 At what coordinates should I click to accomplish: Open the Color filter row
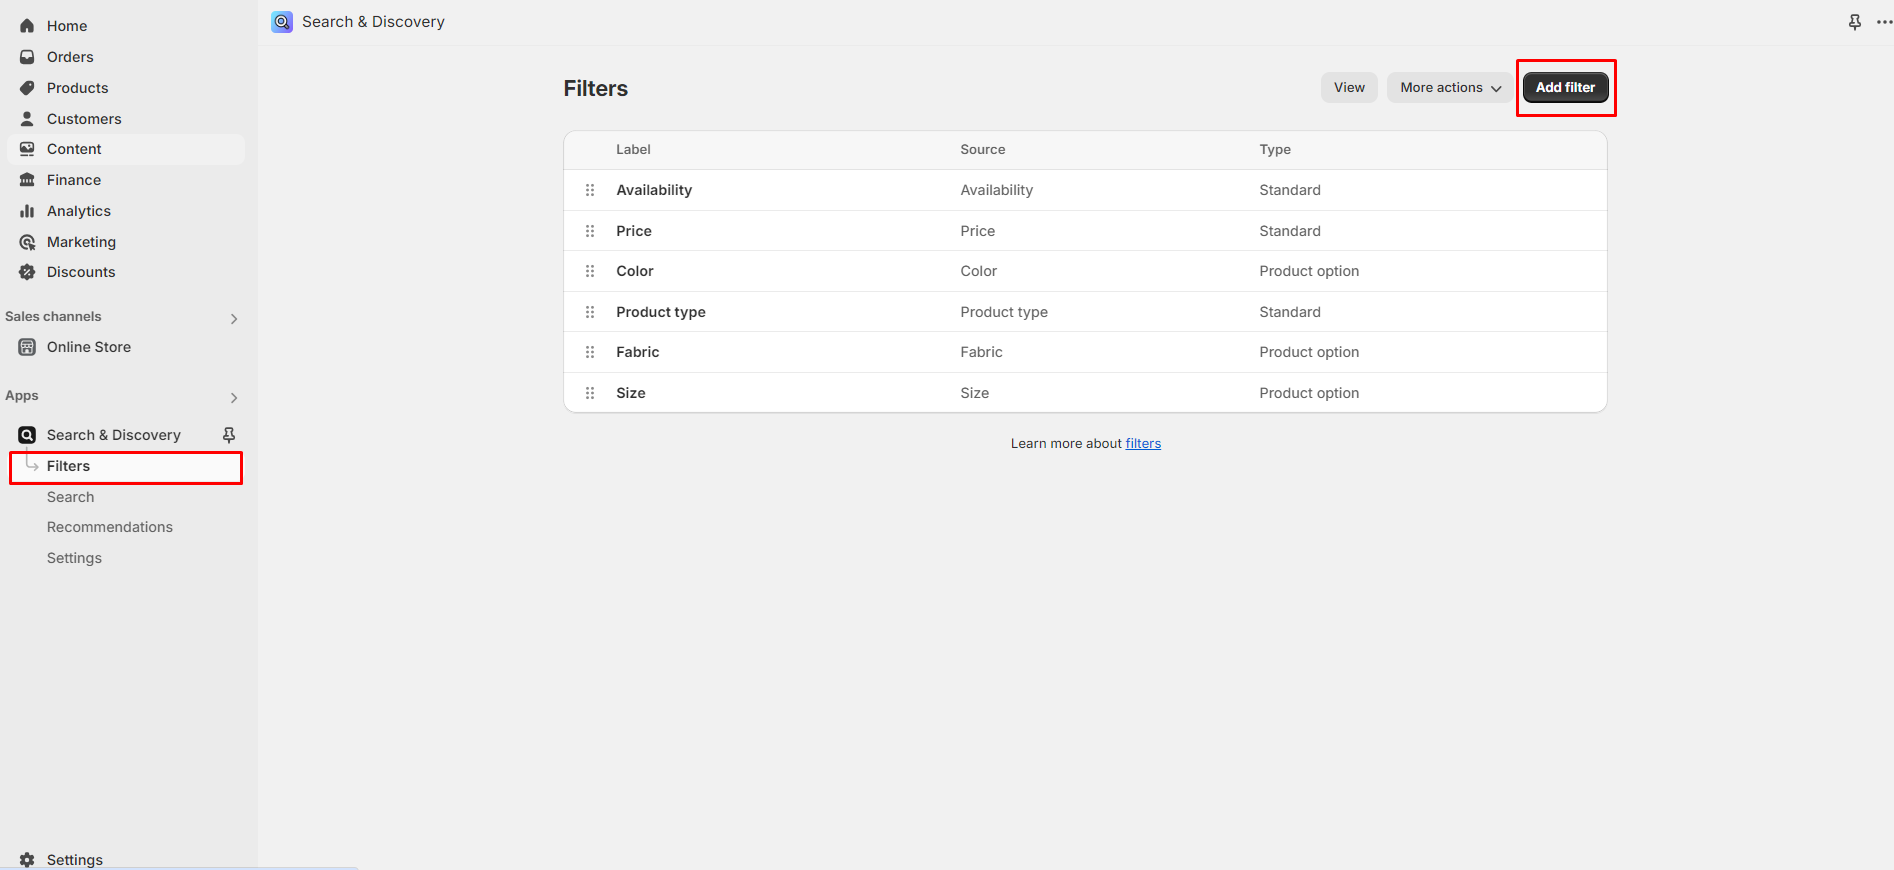[x=635, y=271]
